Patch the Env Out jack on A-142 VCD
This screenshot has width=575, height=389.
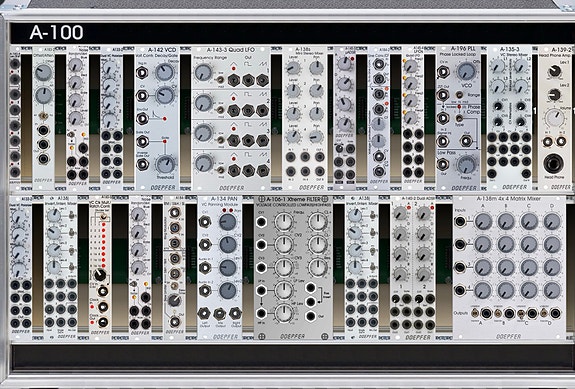point(142,119)
